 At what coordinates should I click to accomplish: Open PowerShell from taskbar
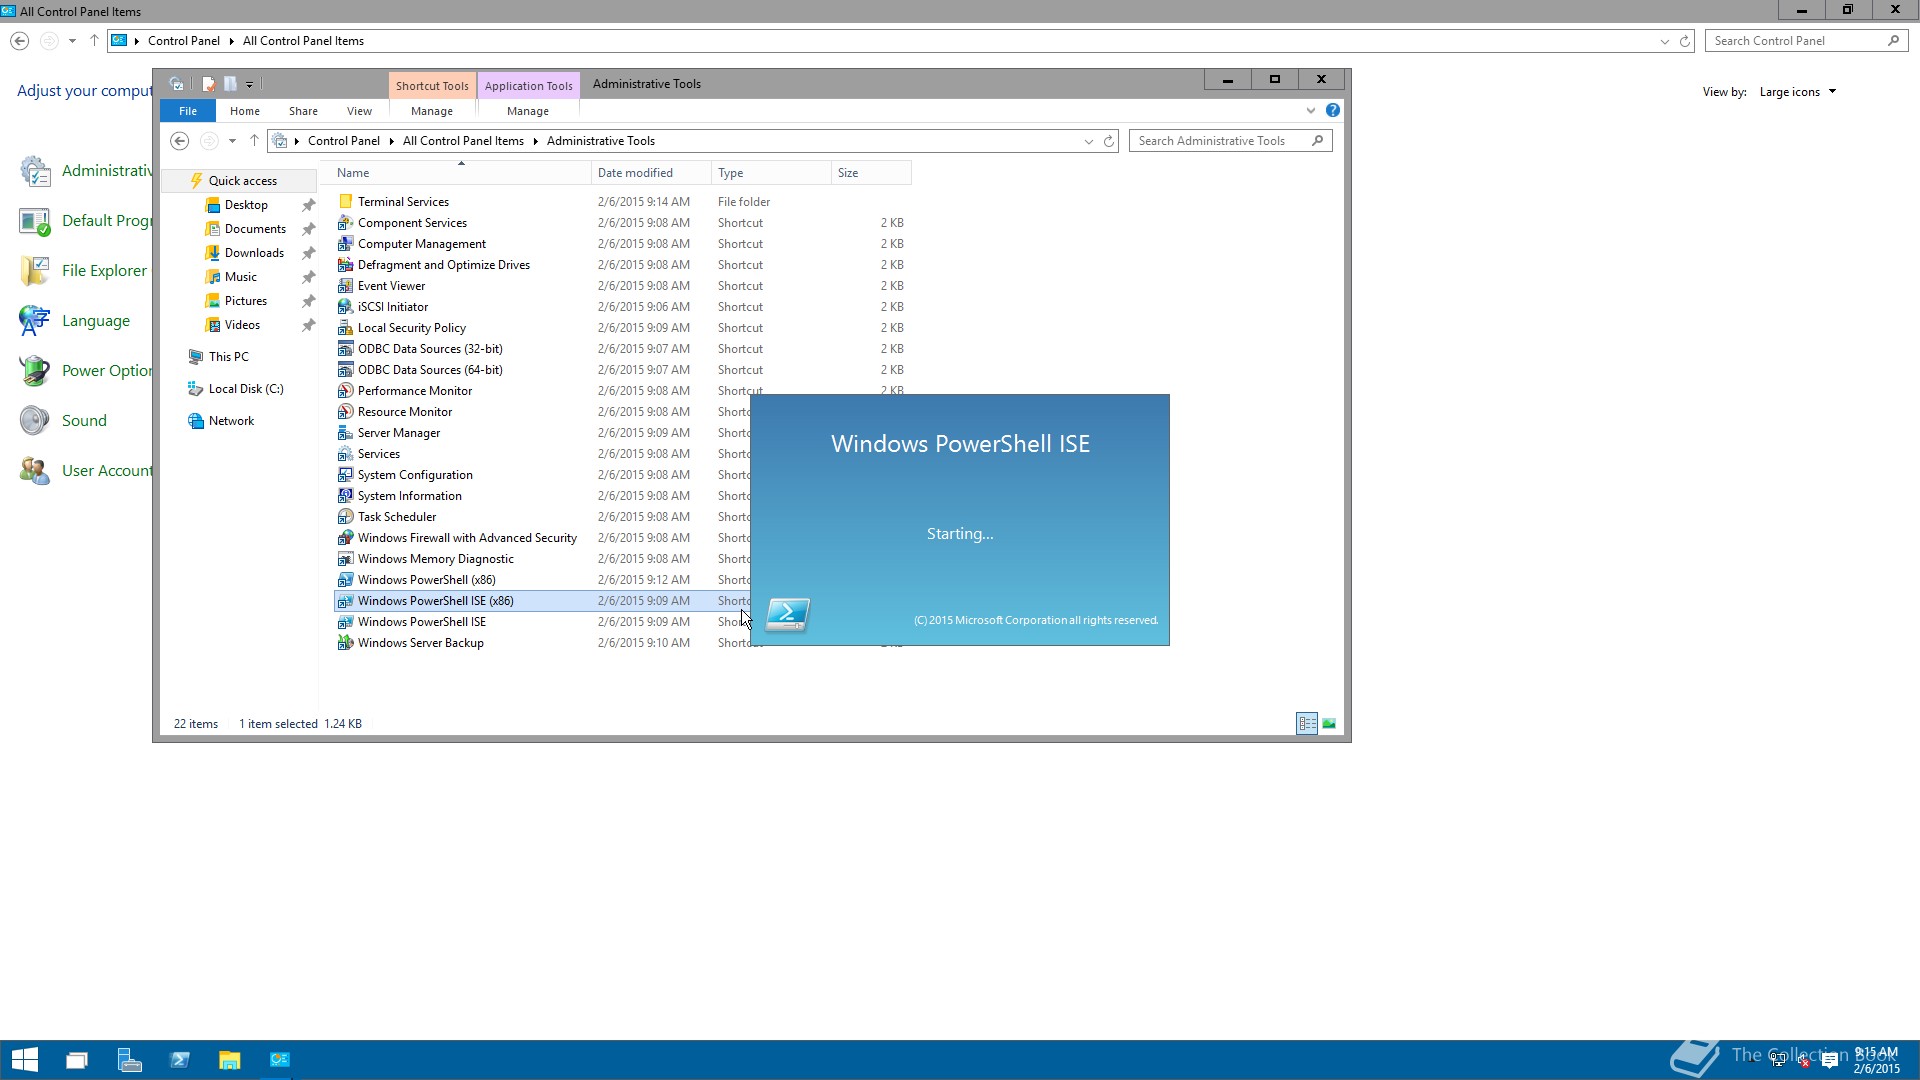(x=180, y=1060)
